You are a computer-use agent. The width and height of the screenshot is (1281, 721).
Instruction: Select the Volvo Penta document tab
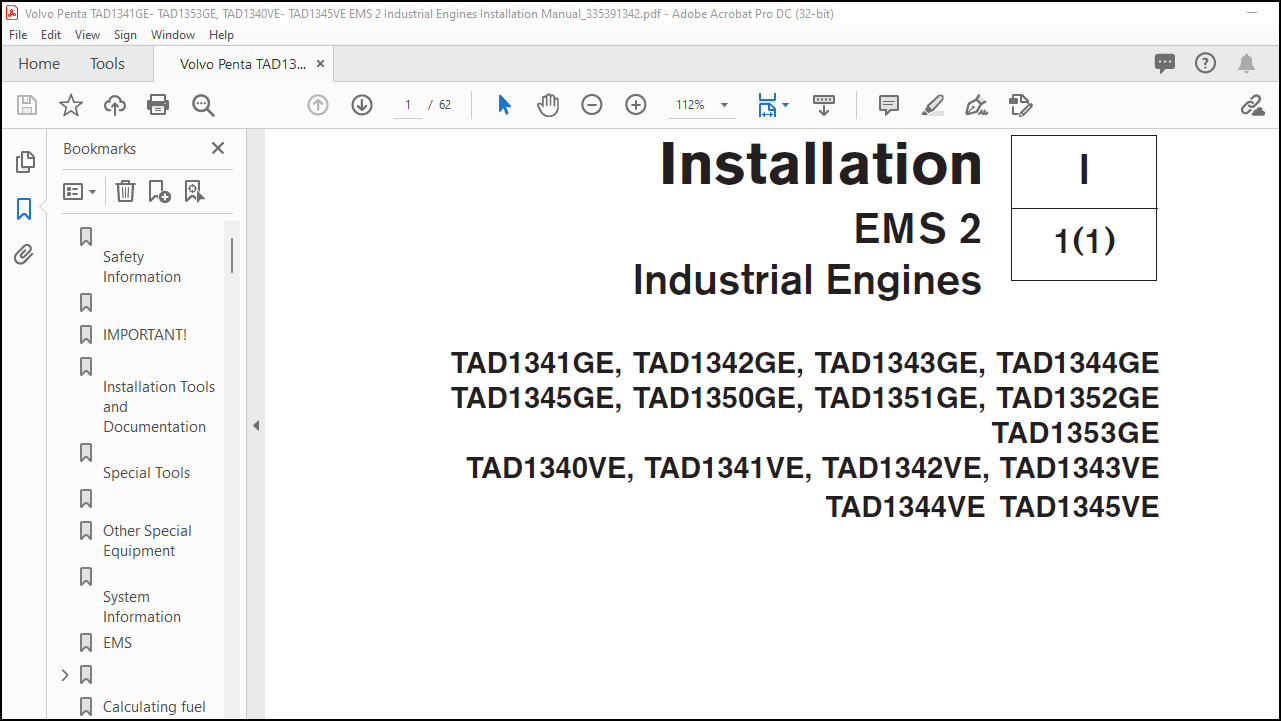tap(245, 63)
